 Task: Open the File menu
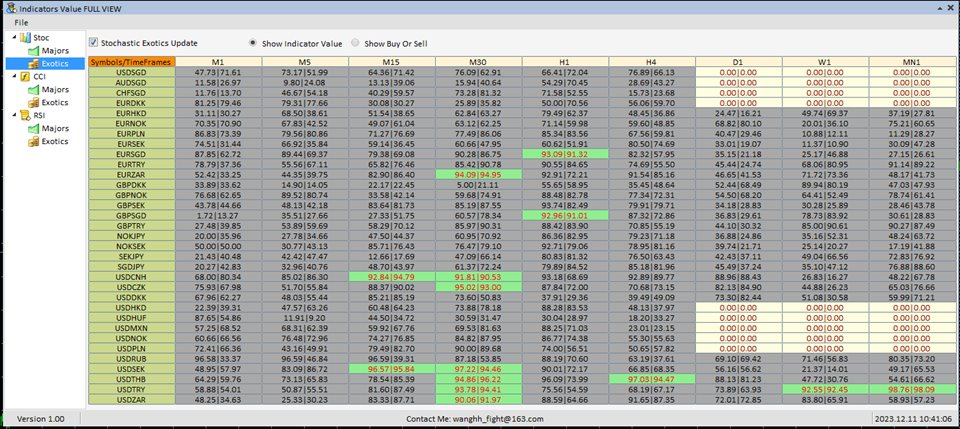click(x=21, y=23)
